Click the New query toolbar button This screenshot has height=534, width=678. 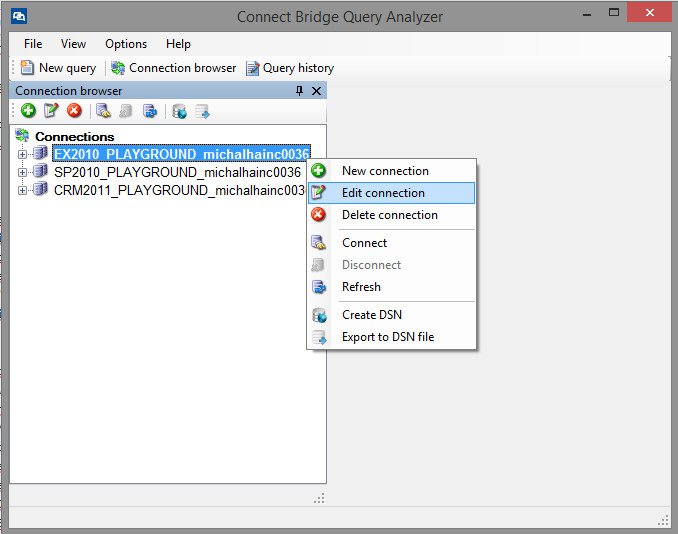[58, 68]
